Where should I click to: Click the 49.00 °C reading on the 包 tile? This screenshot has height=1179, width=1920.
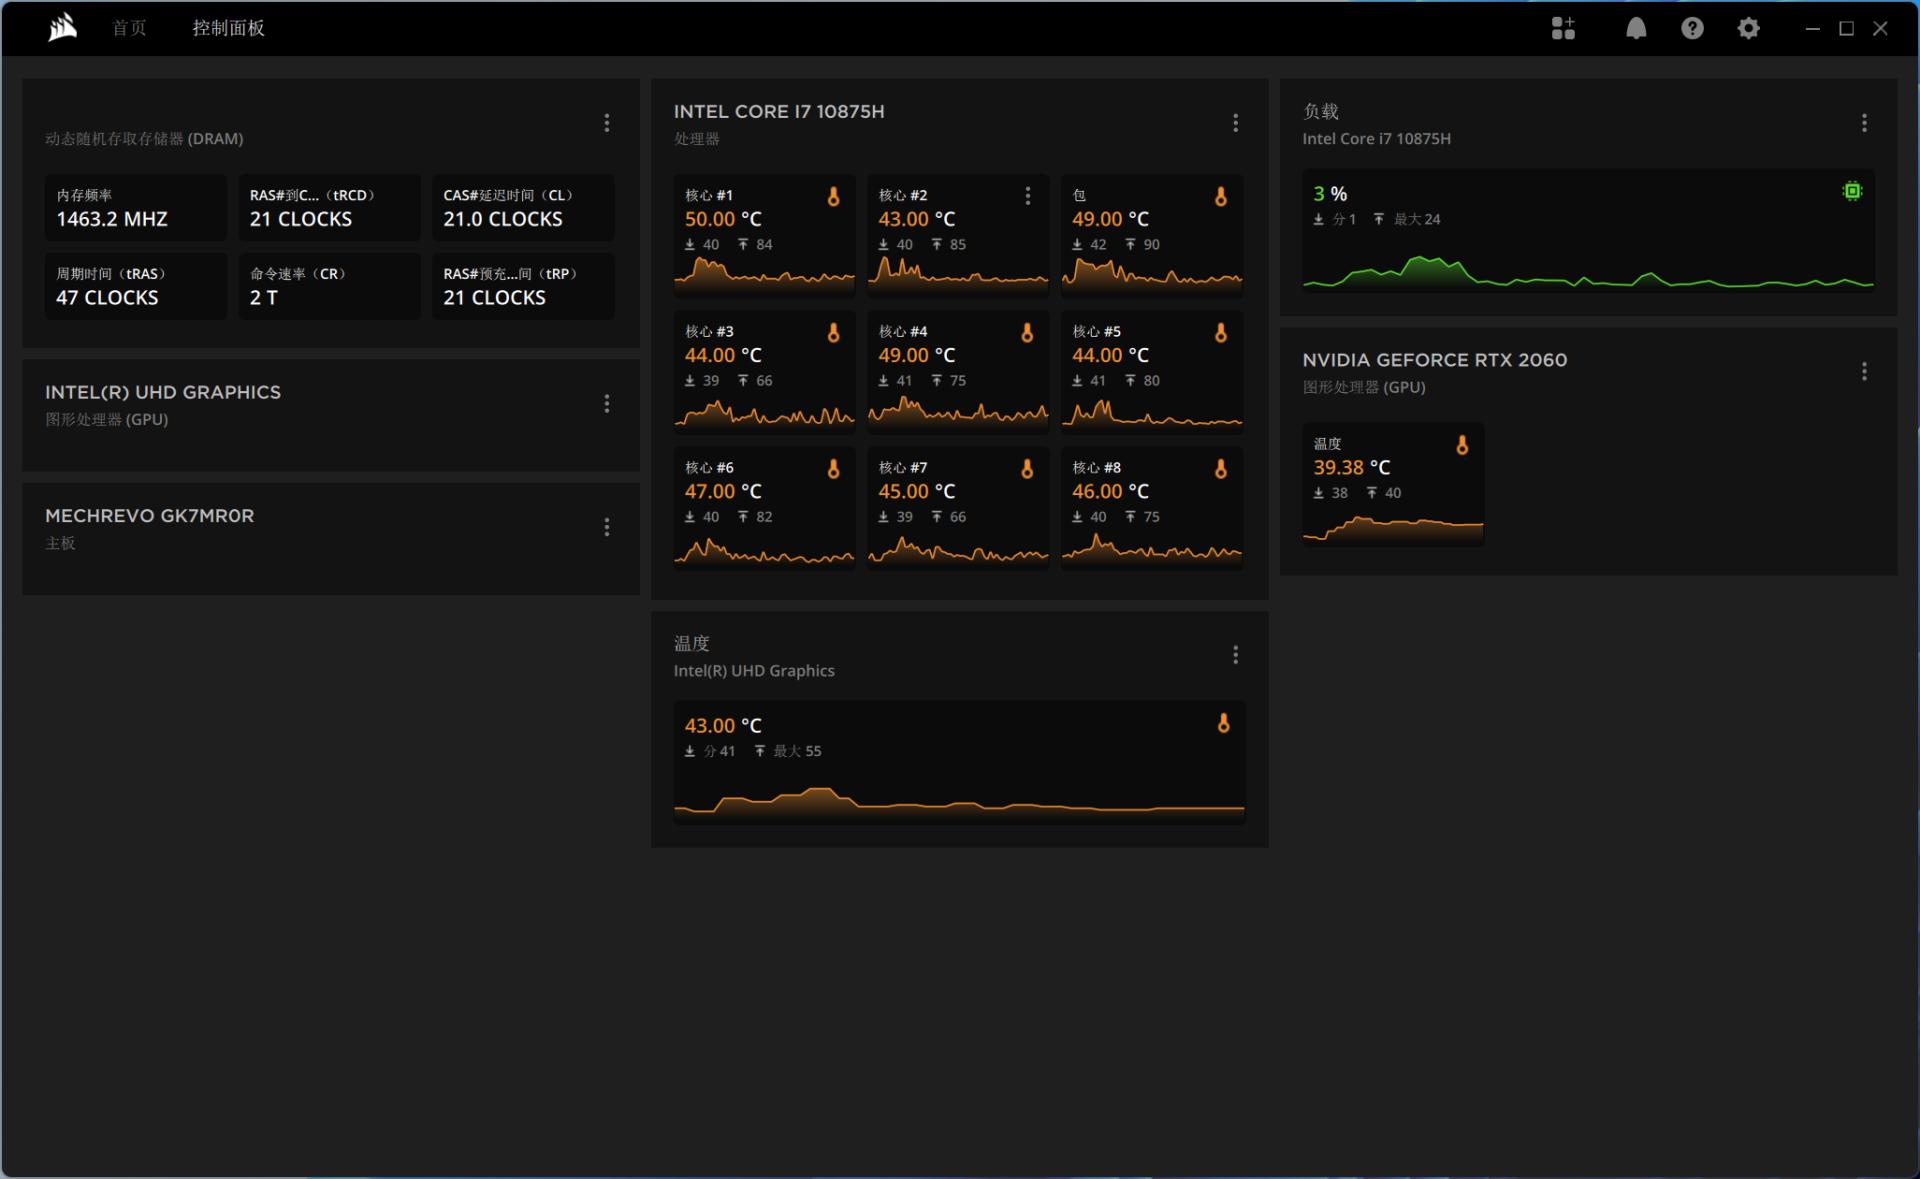(1111, 219)
